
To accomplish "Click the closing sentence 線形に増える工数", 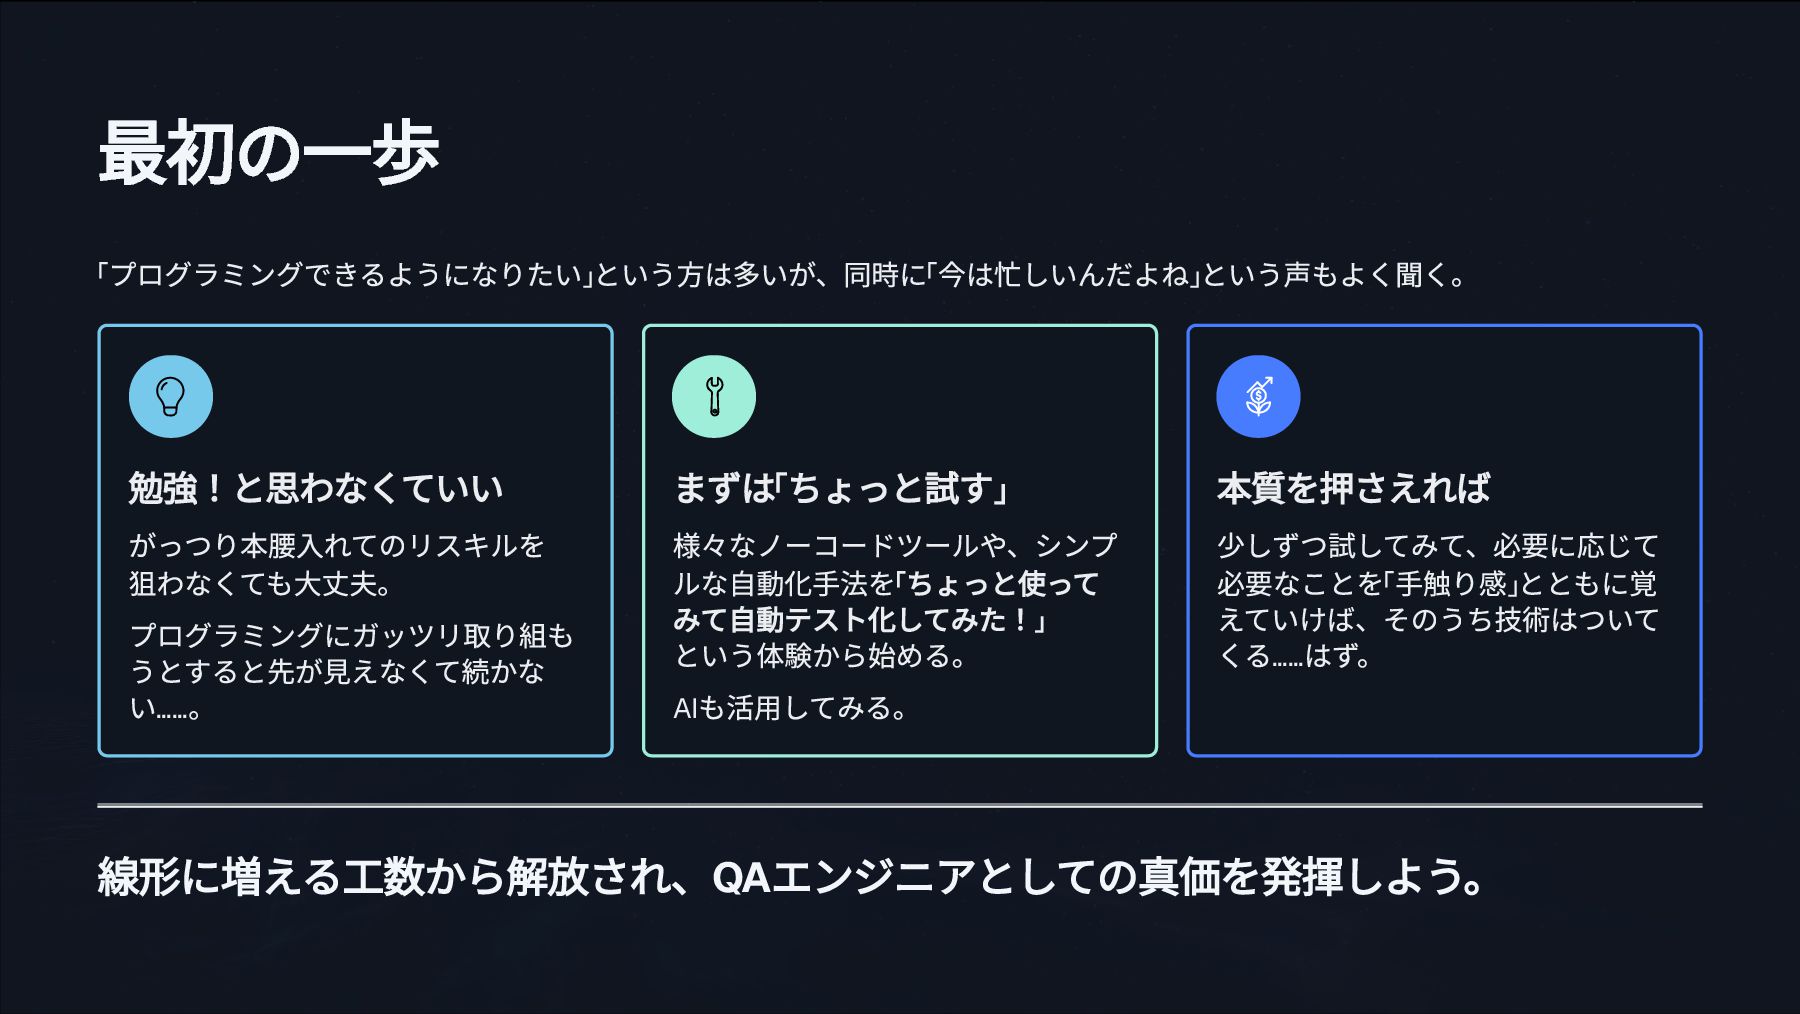I will pyautogui.click(x=790, y=877).
